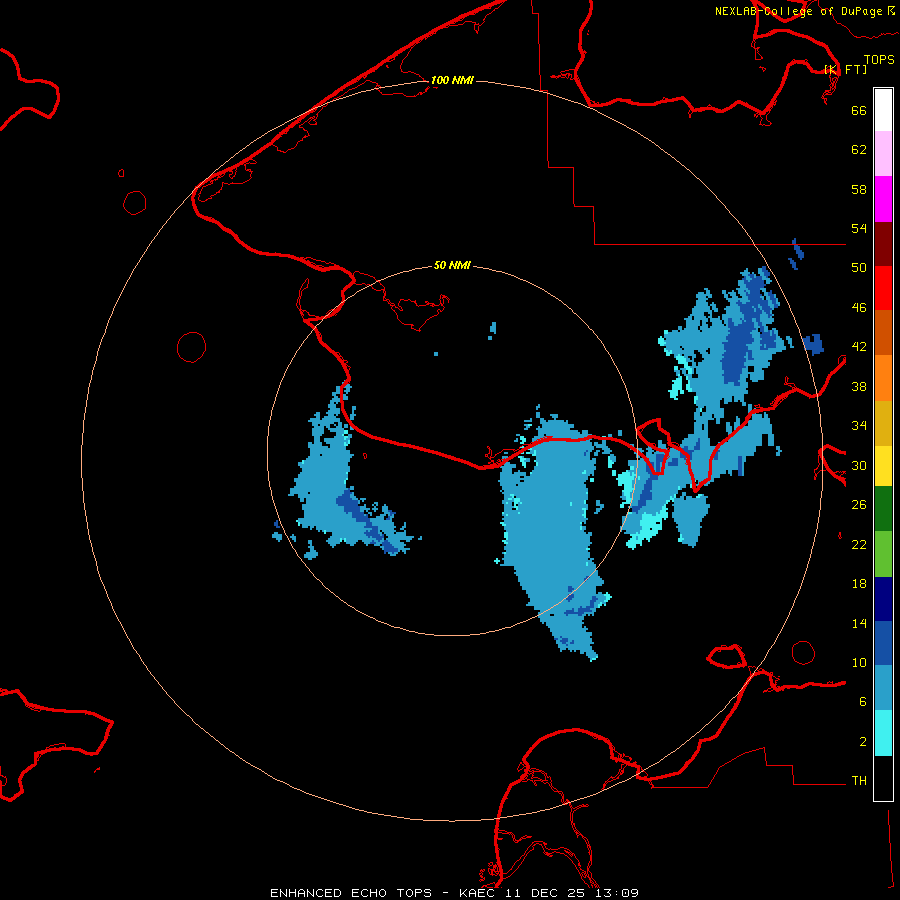Select the '18' scale label
Screen dimensions: 900x900
point(859,584)
